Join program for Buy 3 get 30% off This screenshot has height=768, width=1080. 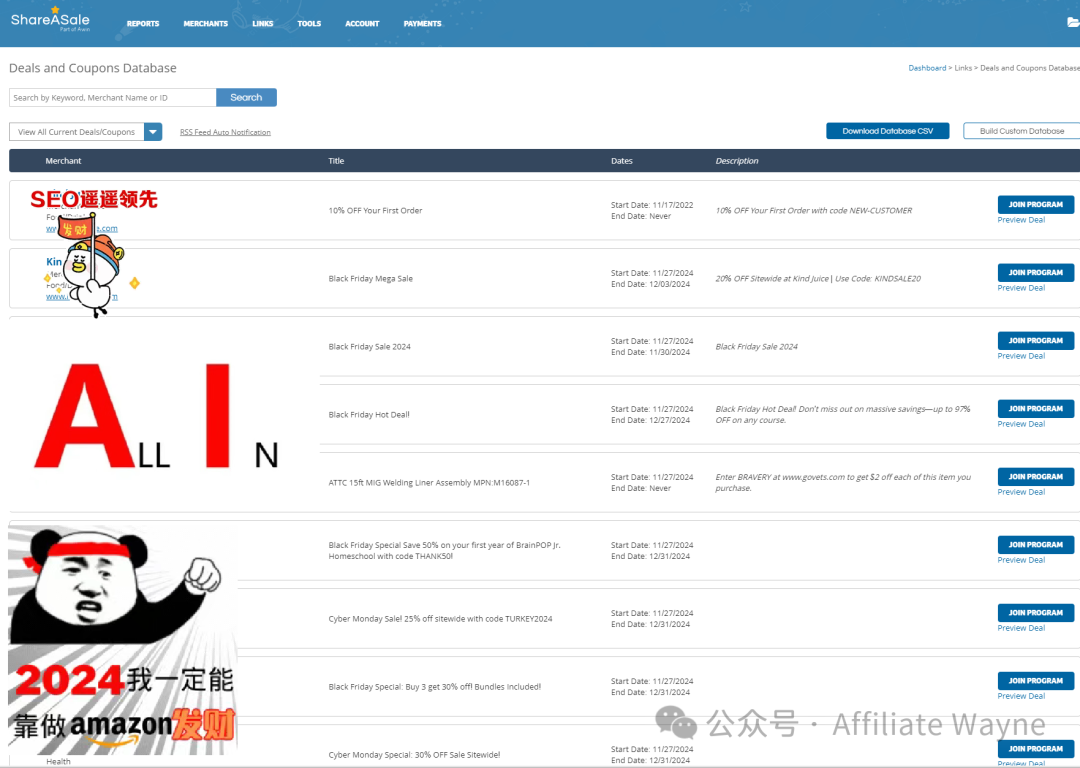[x=1035, y=681]
